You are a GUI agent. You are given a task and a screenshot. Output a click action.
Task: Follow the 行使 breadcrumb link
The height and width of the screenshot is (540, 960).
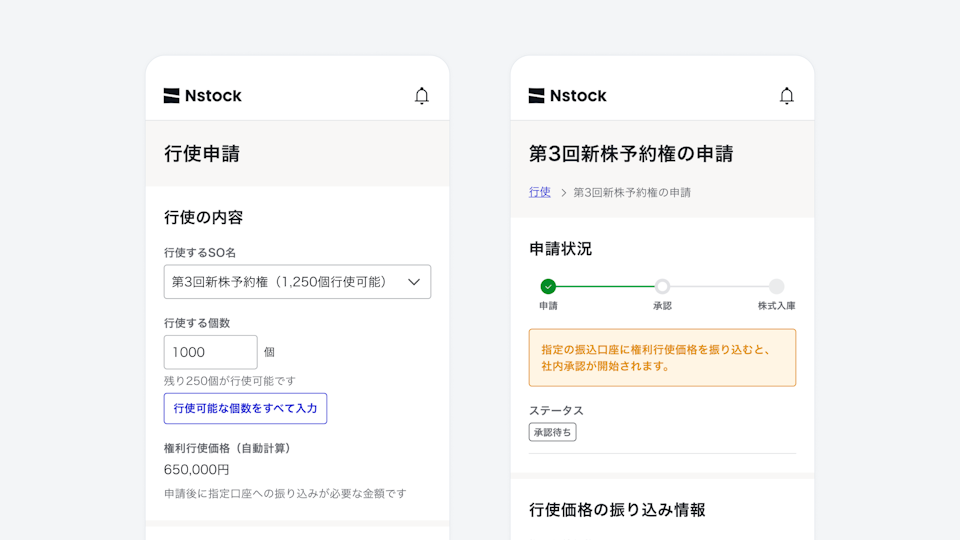click(540, 192)
